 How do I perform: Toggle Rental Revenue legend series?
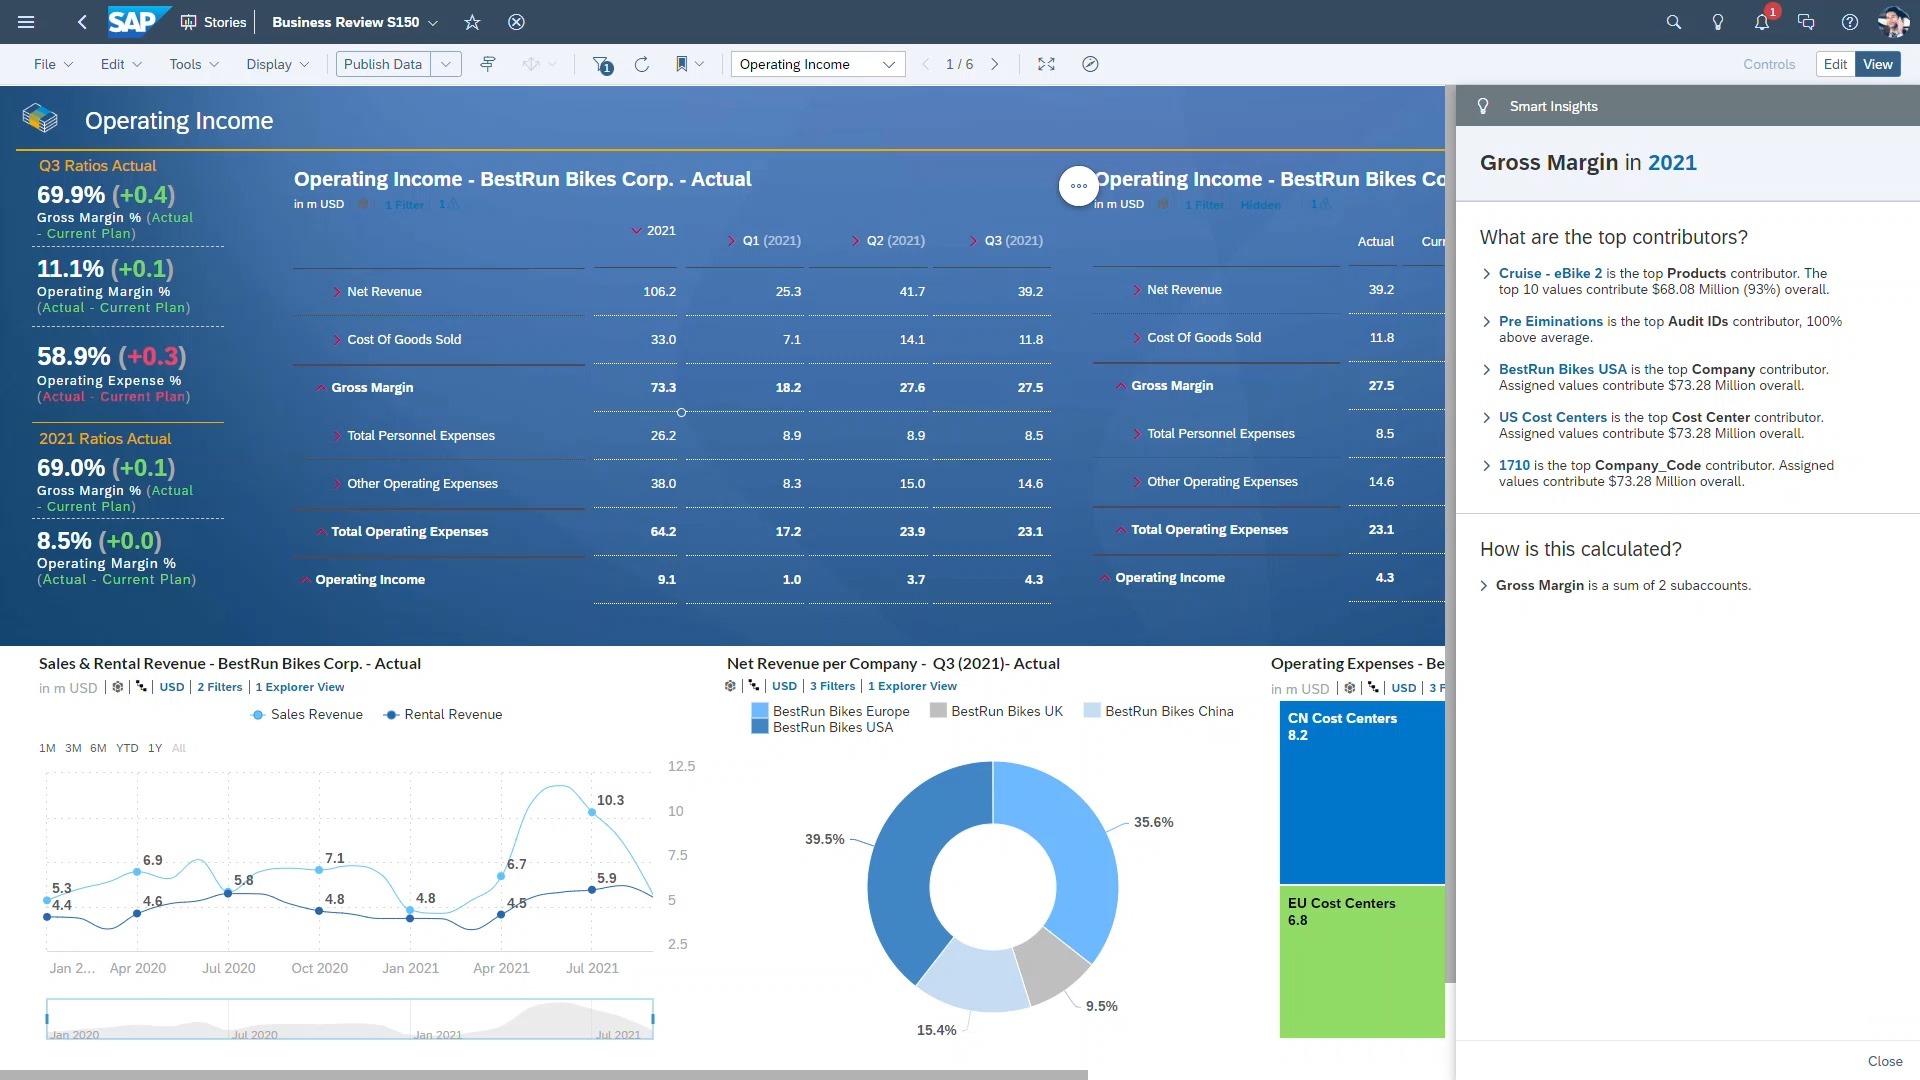pos(443,714)
